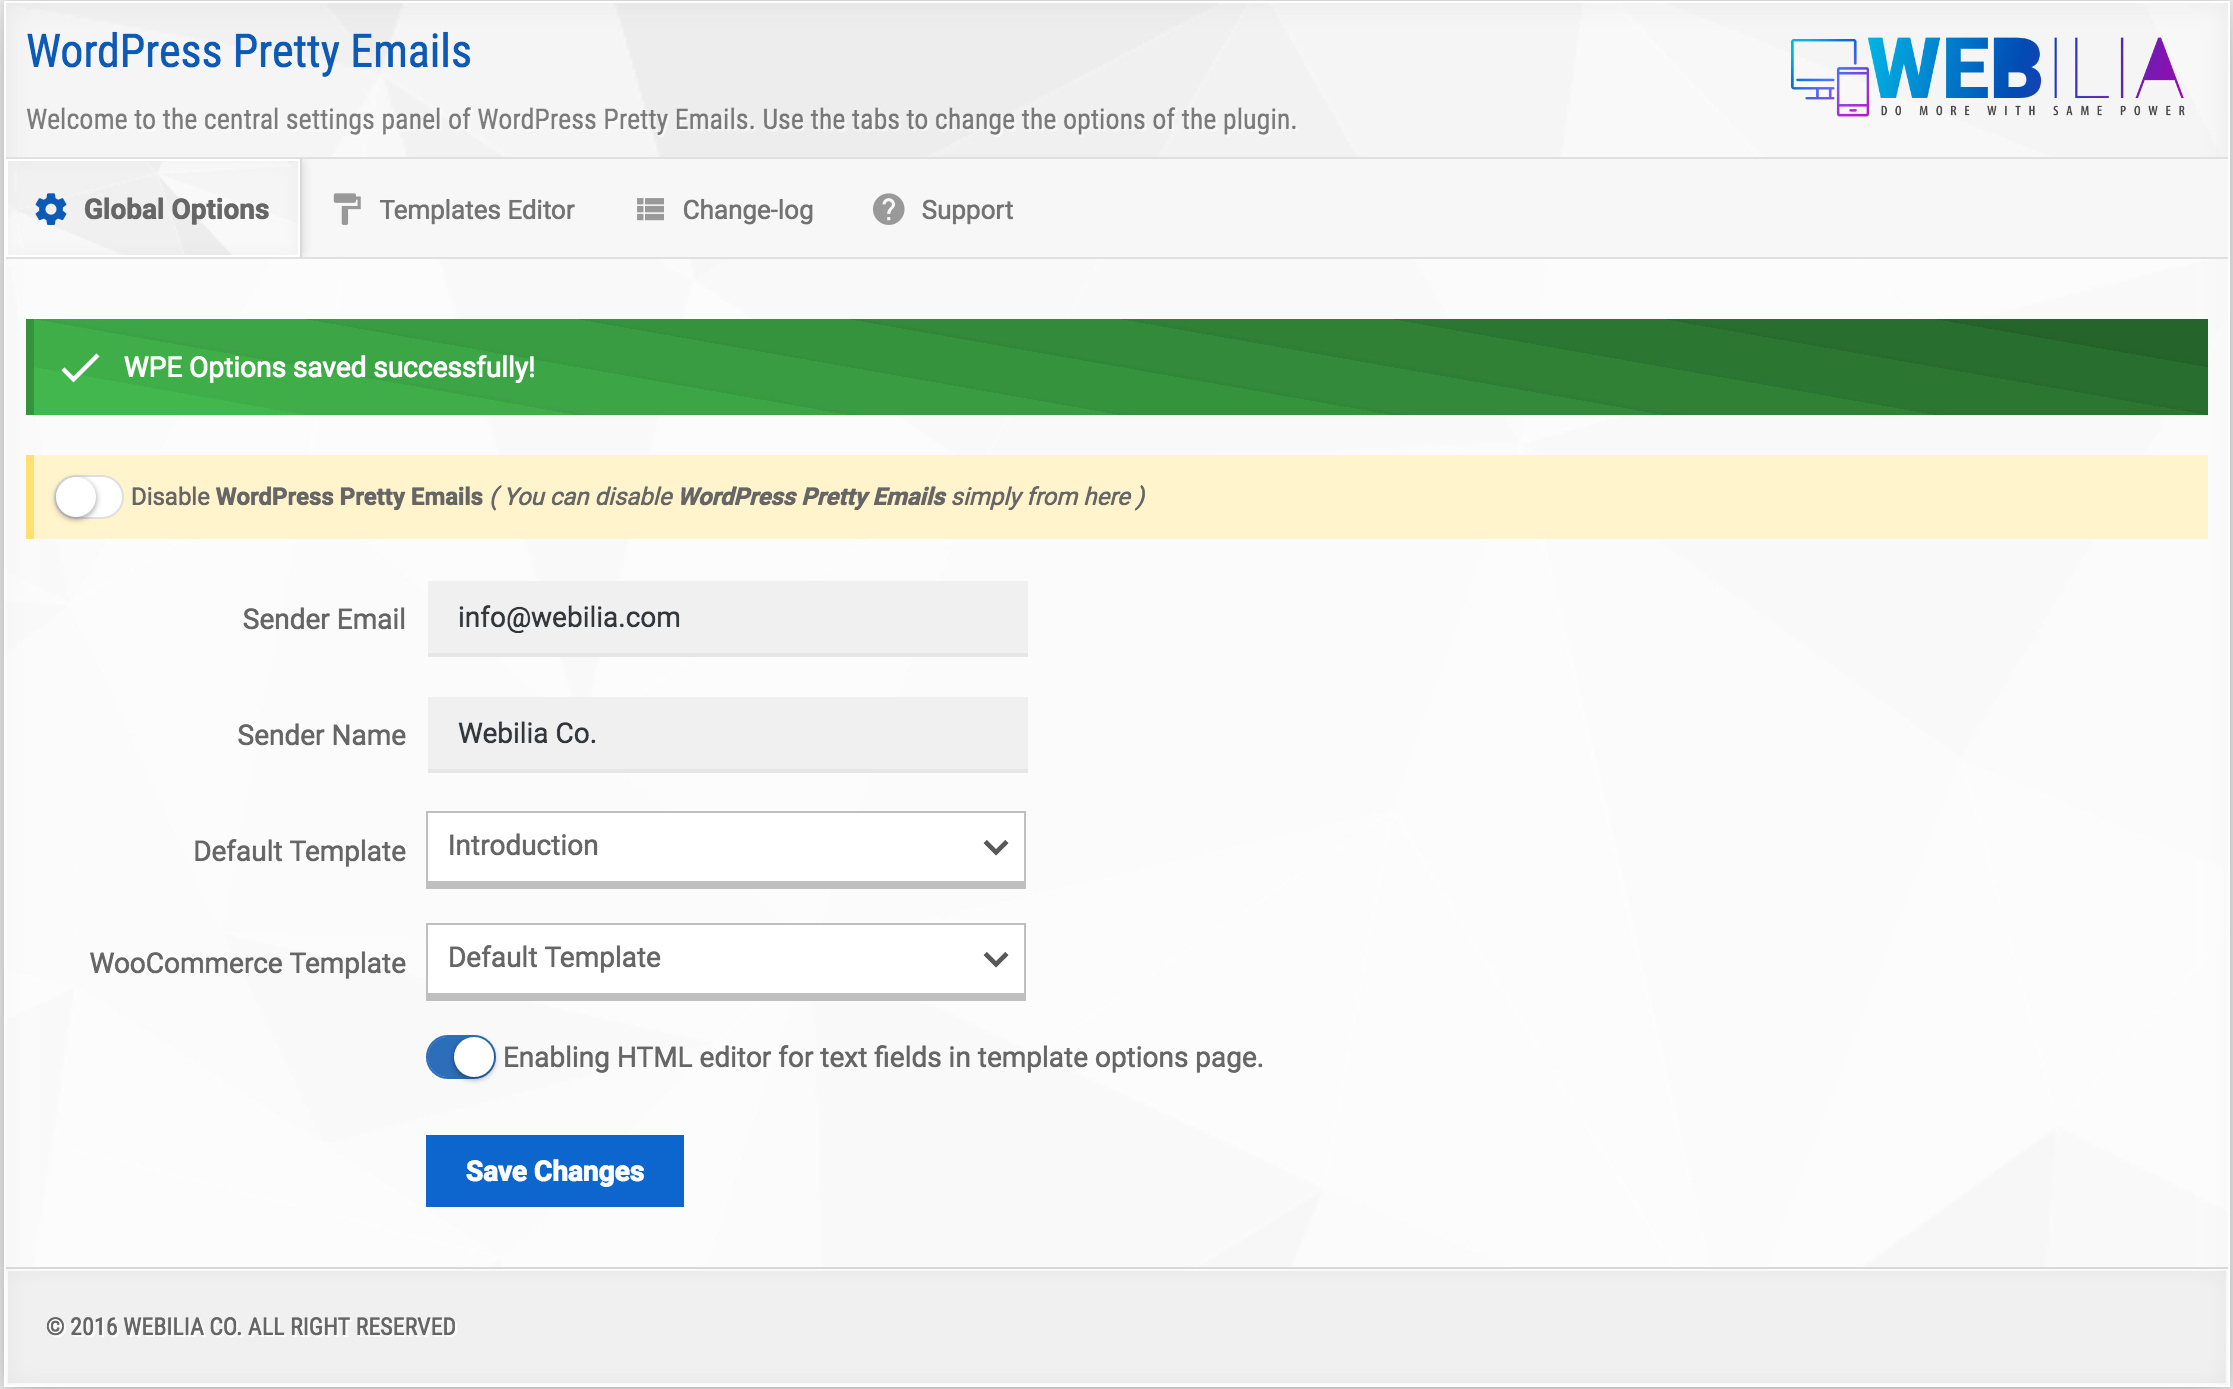Toggle Disable WordPress Pretty Emails switch
This screenshot has height=1389, width=2233.
coord(88,497)
